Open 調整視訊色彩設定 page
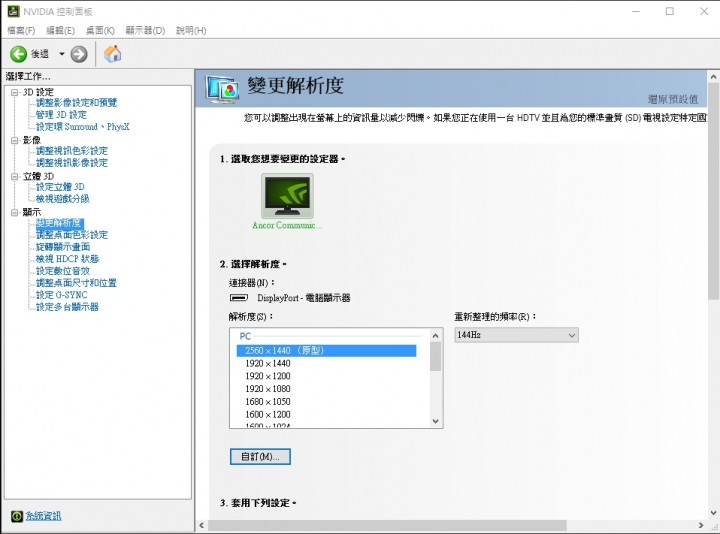 72,151
